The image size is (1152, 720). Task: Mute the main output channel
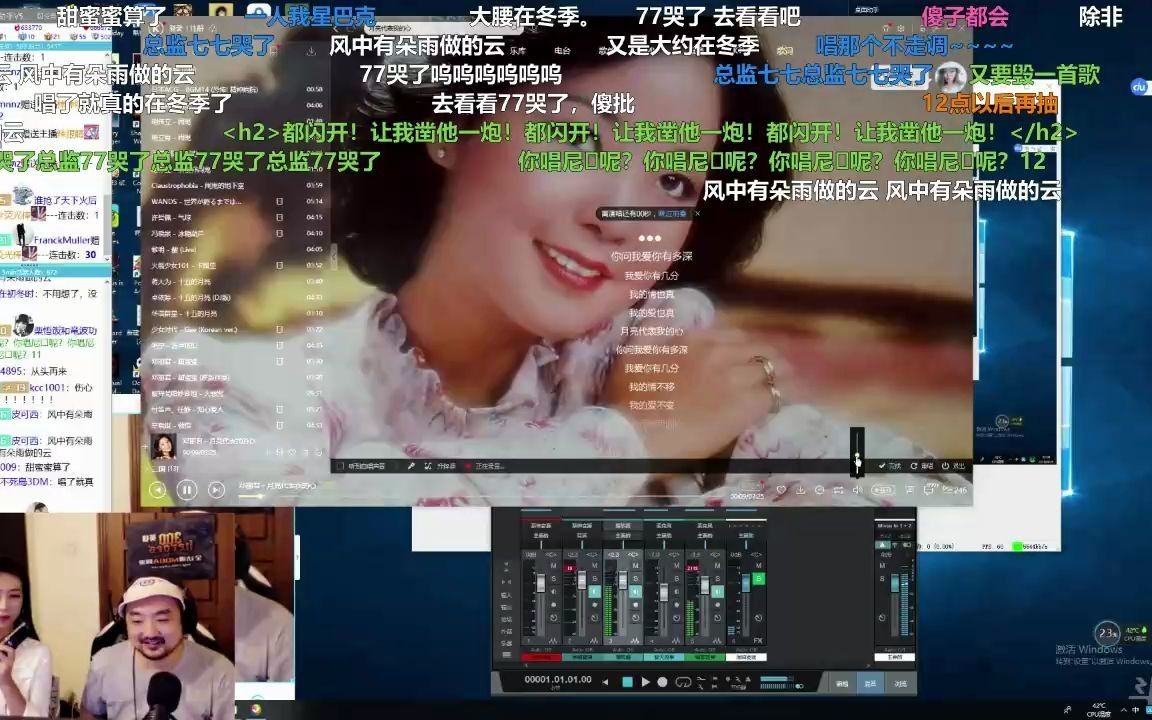pos(882,566)
